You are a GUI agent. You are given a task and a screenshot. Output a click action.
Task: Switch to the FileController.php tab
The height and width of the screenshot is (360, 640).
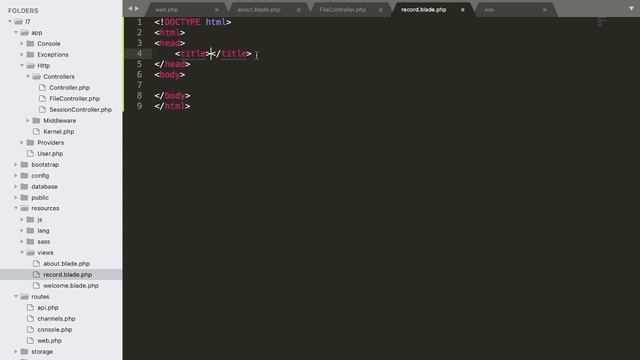click(342, 10)
